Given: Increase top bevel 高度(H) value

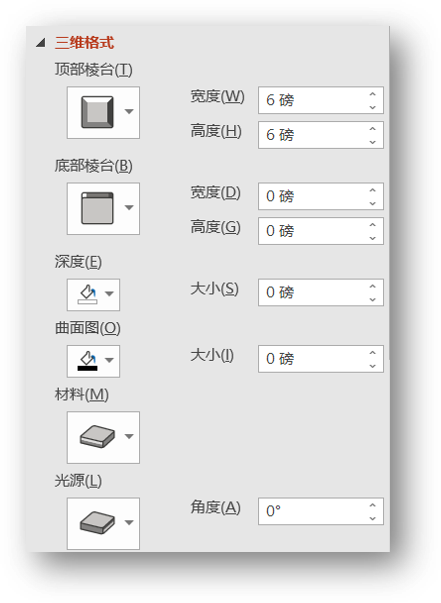Looking at the screenshot, I should coord(372,129).
